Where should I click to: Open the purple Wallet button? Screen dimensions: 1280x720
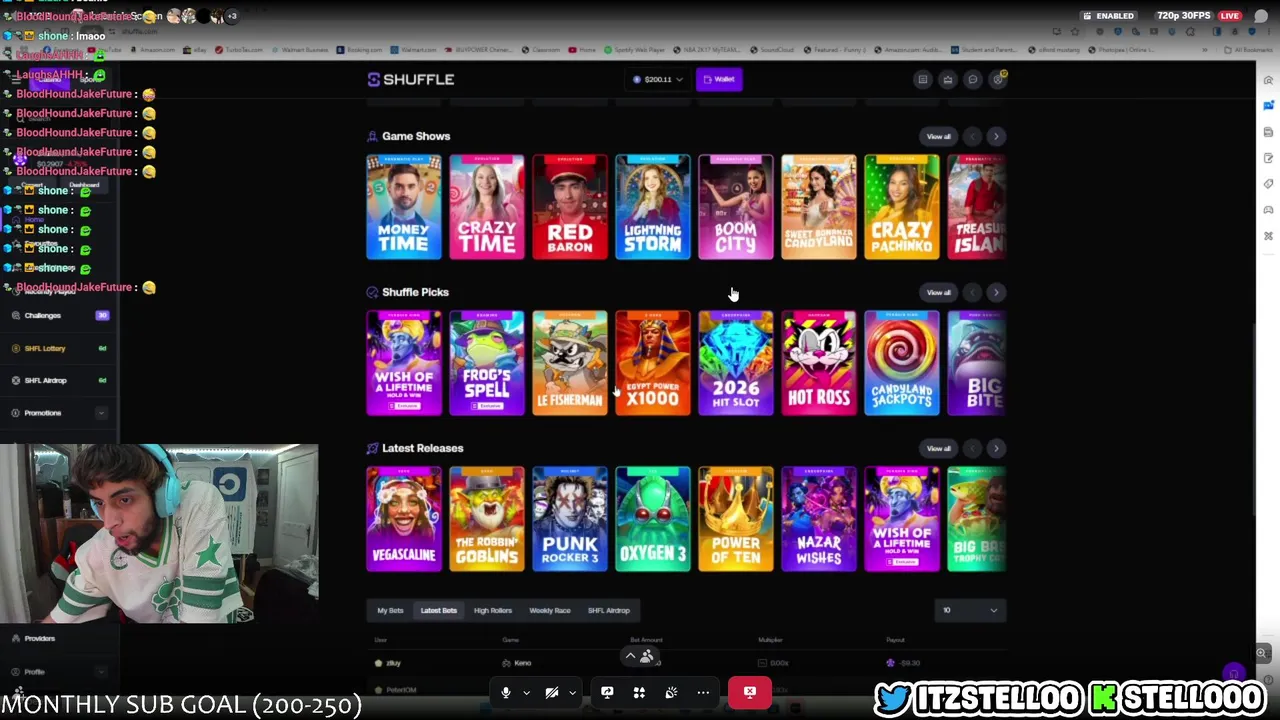[x=719, y=79]
